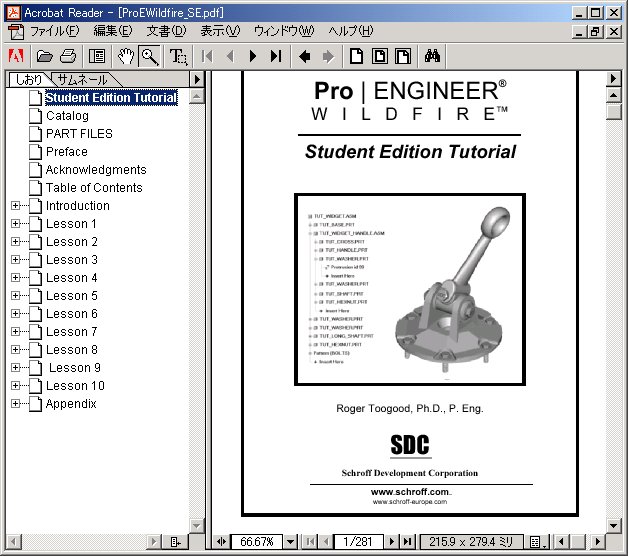Viewport: 628px width, 556px height.
Task: Open page layout button in status bar
Action: [536, 542]
